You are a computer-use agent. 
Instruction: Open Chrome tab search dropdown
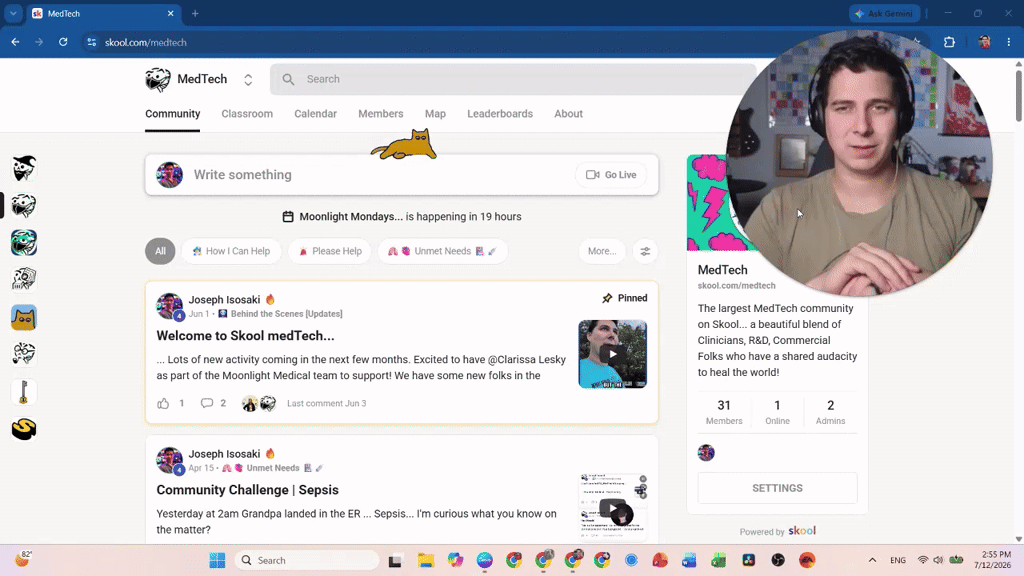[13, 13]
